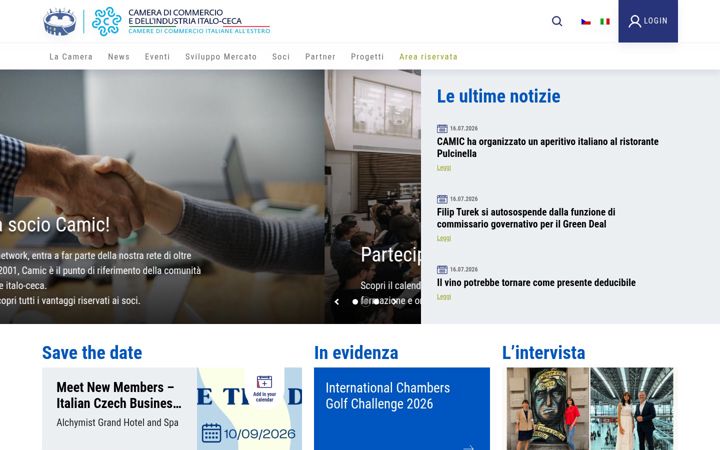Click calendar icon beside the Pulcinella news date
This screenshot has width=720, height=450.
(x=442, y=129)
